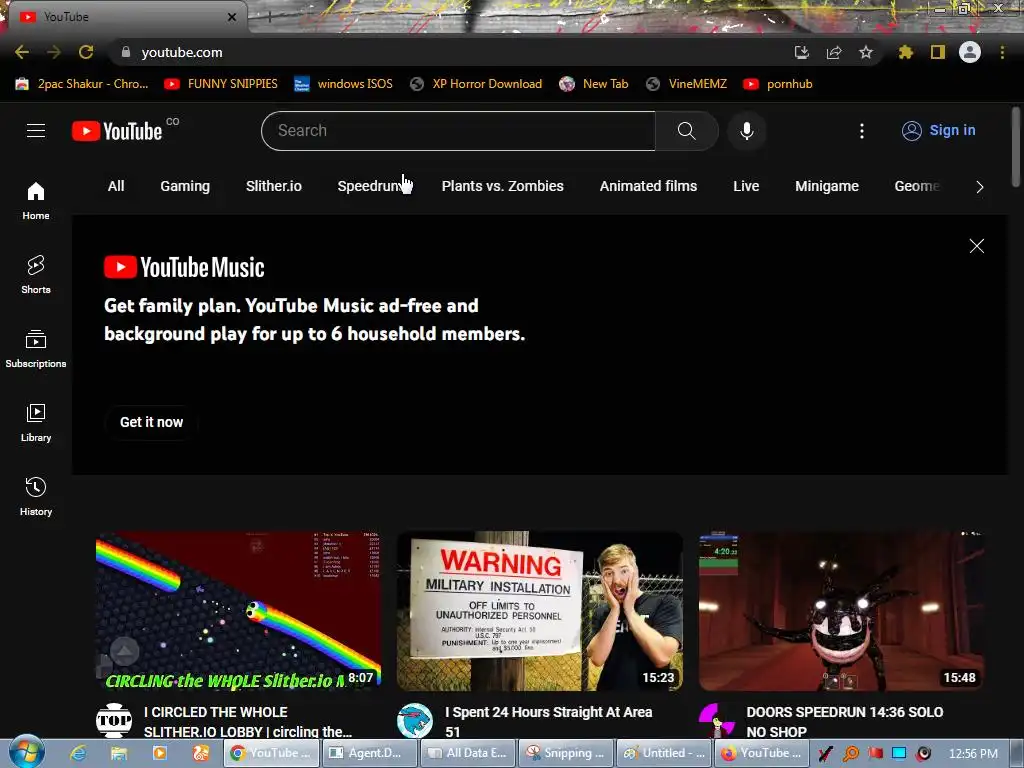Switch to Agent.D... taskbar window
Viewport: 1024px width, 768px height.
coord(369,753)
